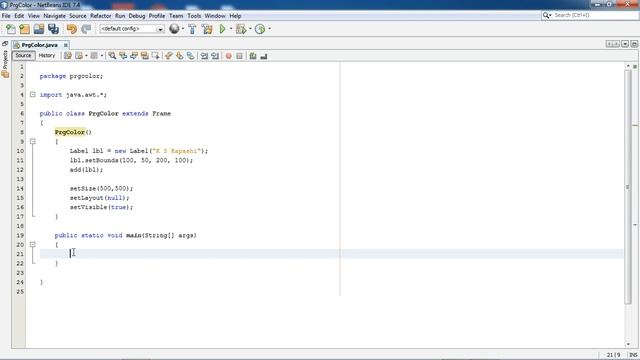Screen dimensions: 640x360
Task: Open the File menu
Action: tap(6, 16)
